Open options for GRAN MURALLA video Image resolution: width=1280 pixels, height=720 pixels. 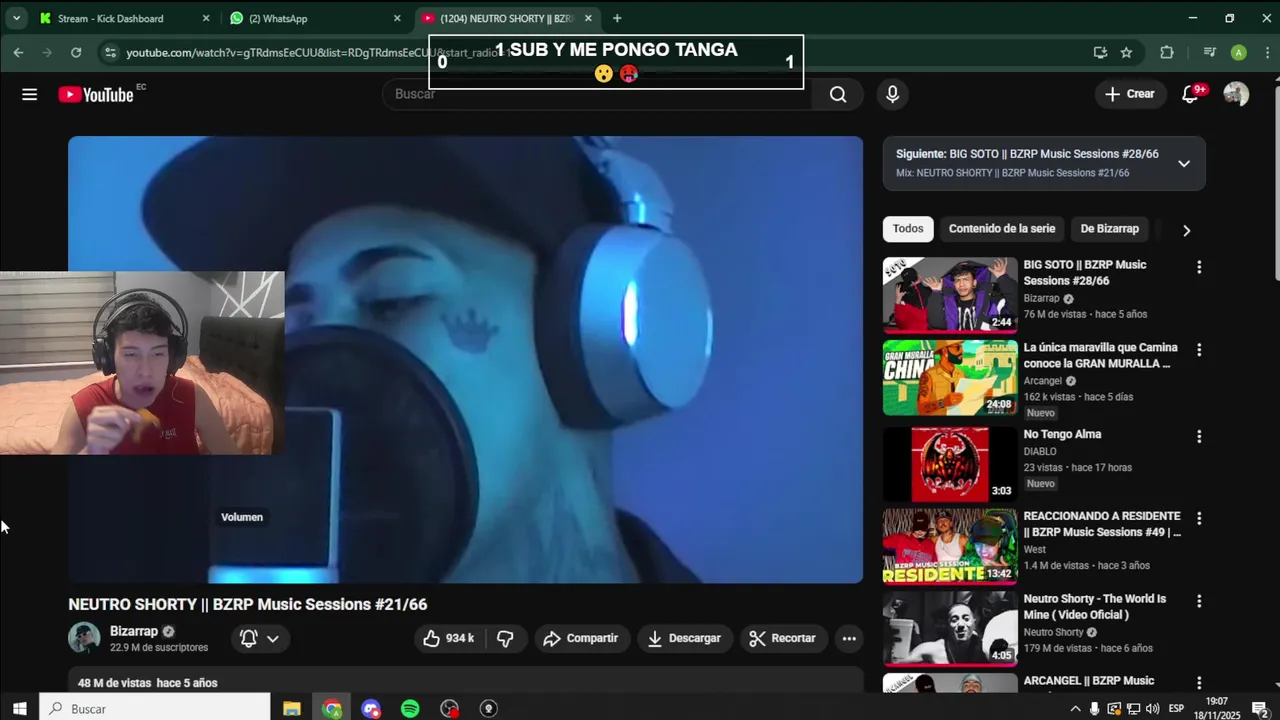click(x=1199, y=350)
